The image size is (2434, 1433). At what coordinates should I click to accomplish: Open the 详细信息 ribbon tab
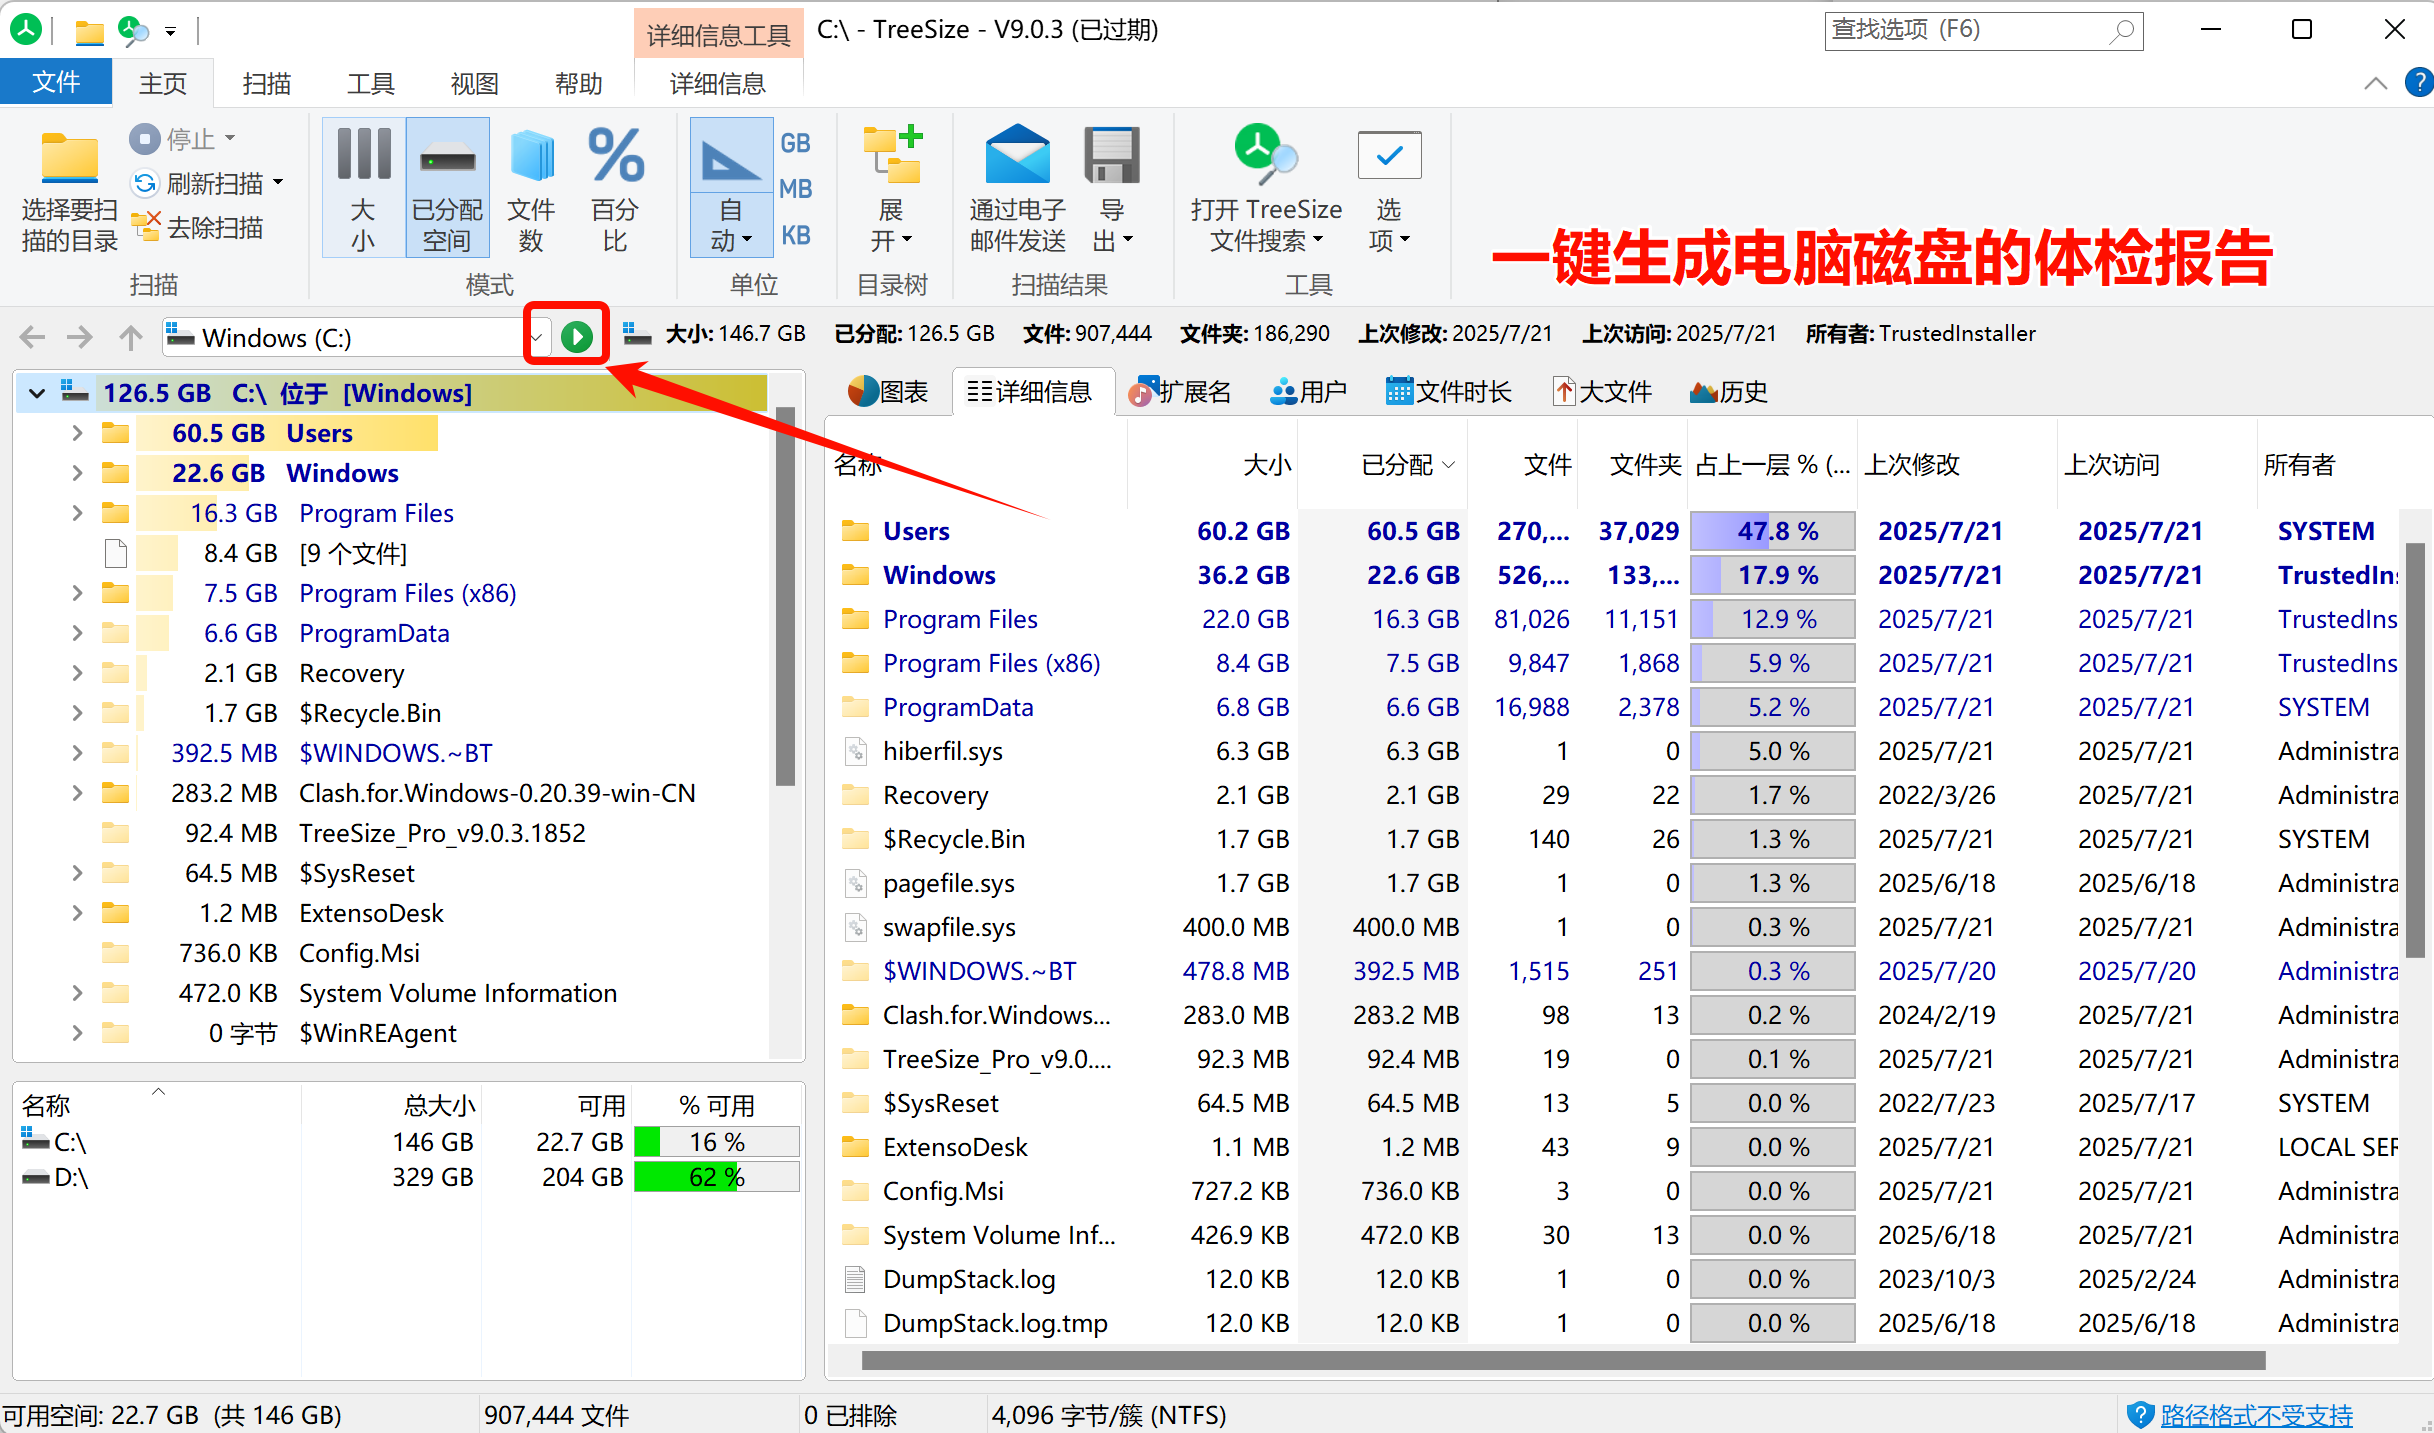[x=717, y=83]
